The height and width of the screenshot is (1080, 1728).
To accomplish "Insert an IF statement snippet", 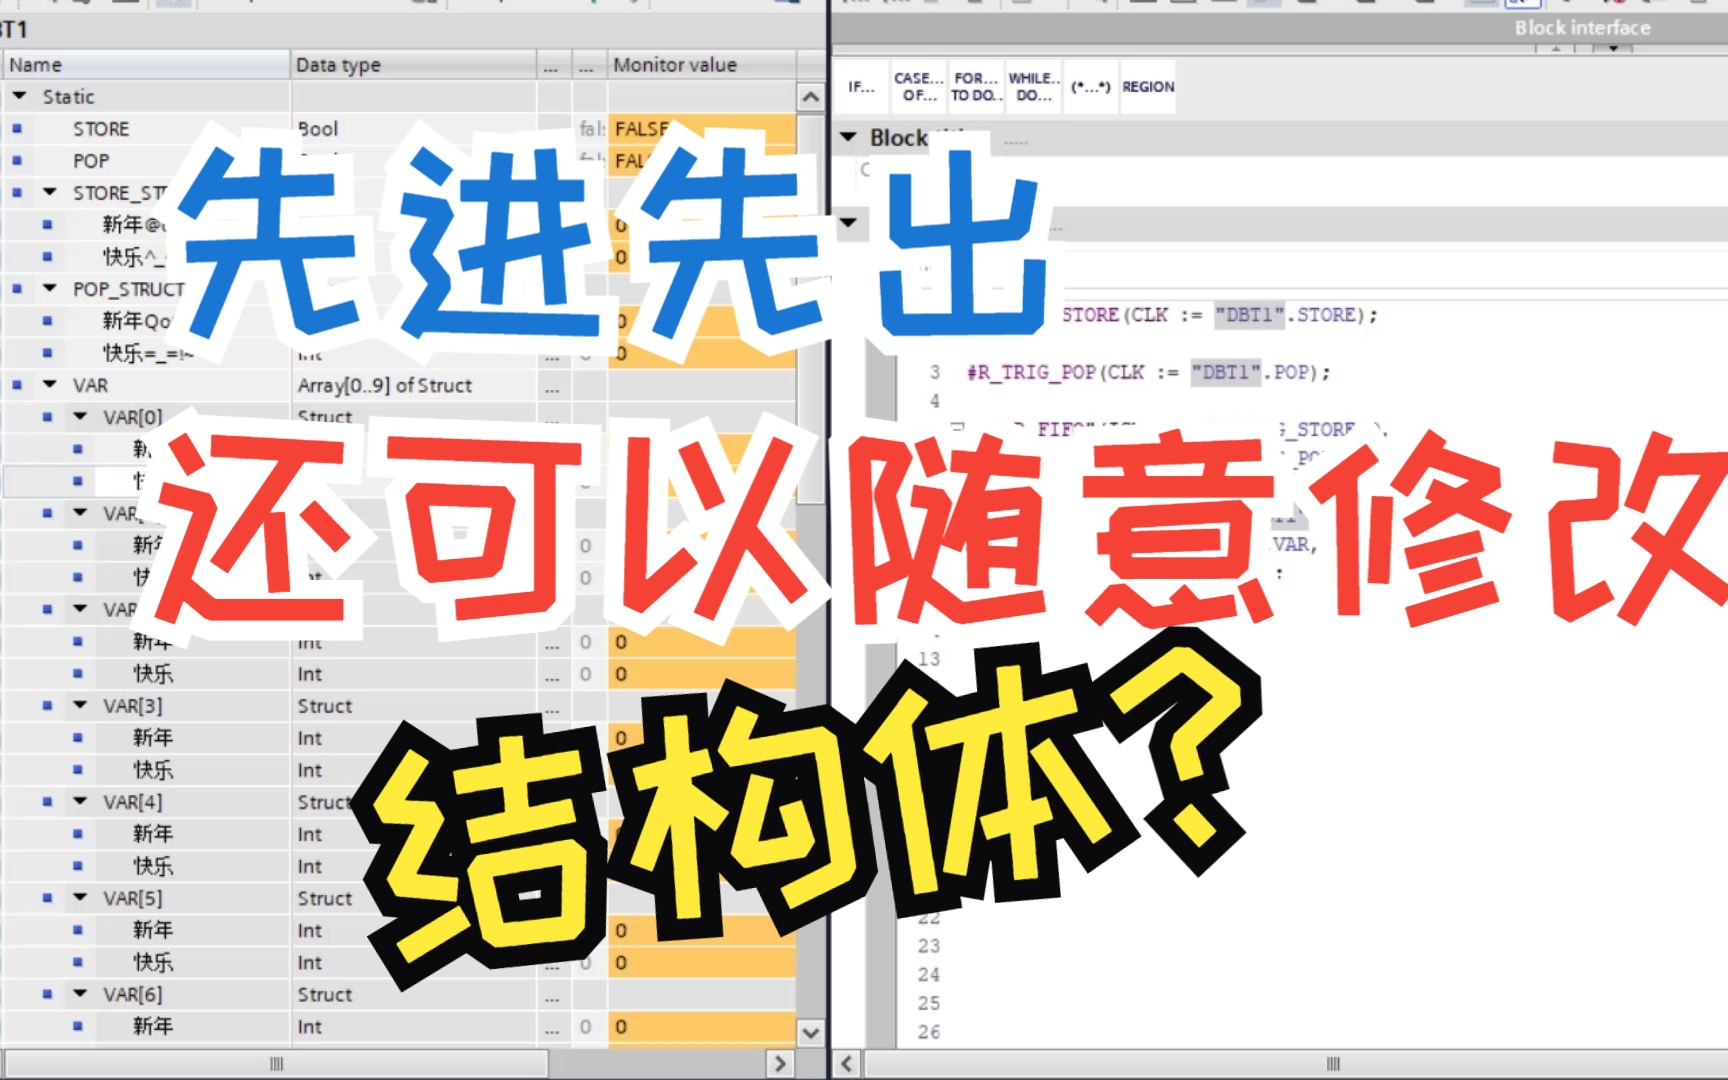I will 862,87.
